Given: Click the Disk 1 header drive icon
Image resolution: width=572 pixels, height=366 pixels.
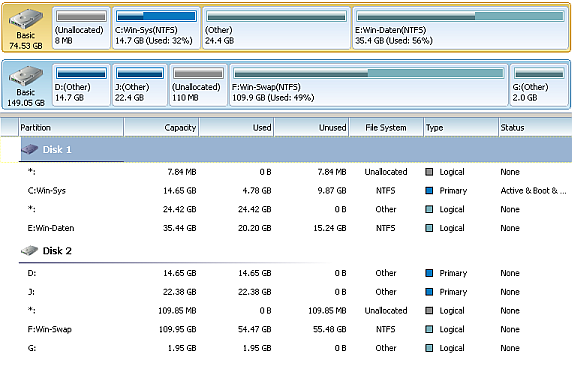Looking at the screenshot, I should [x=30, y=149].
